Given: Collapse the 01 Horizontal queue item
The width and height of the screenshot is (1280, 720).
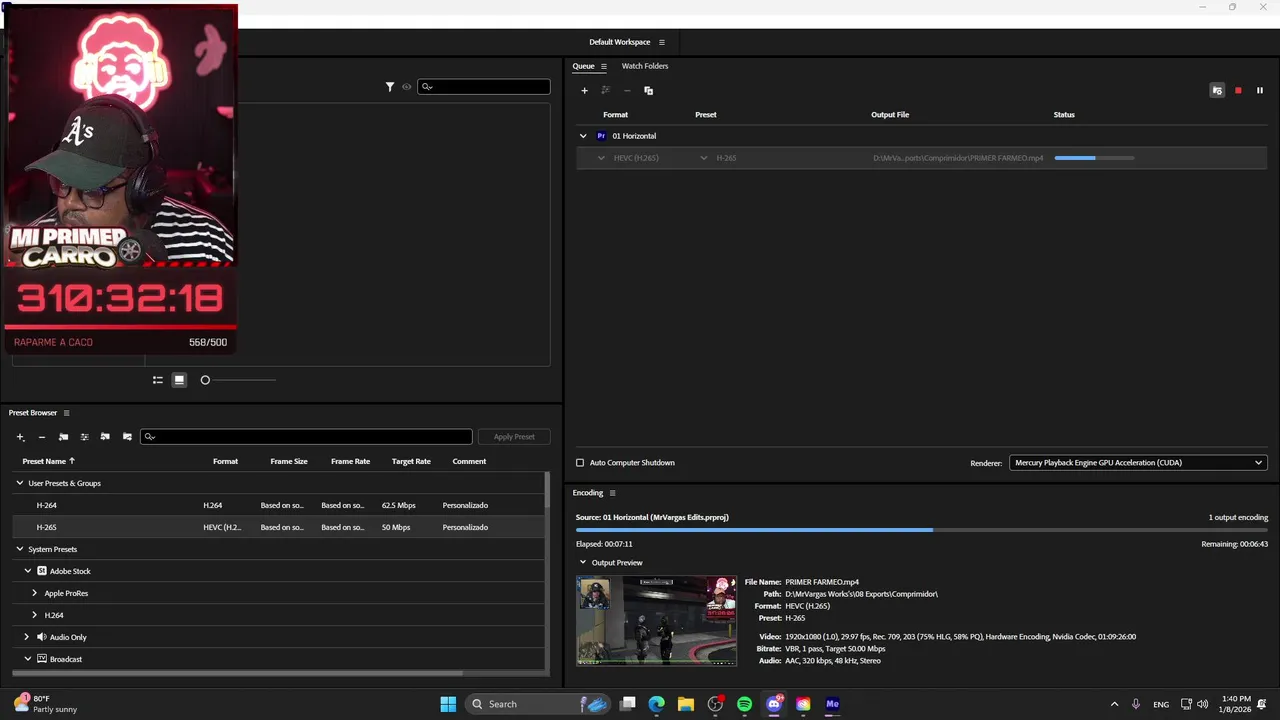Looking at the screenshot, I should click(x=583, y=136).
